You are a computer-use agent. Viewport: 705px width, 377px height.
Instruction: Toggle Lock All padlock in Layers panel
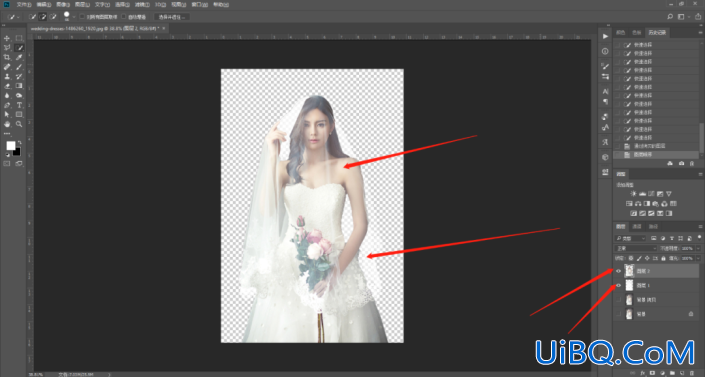663,258
